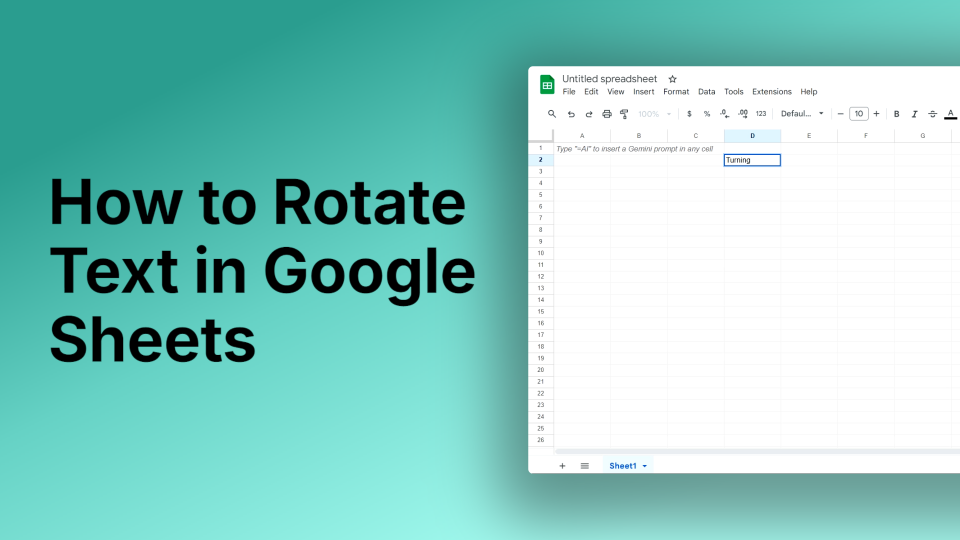Switch to the Sheet1 tab
This screenshot has height=540, width=960.
[x=623, y=466]
